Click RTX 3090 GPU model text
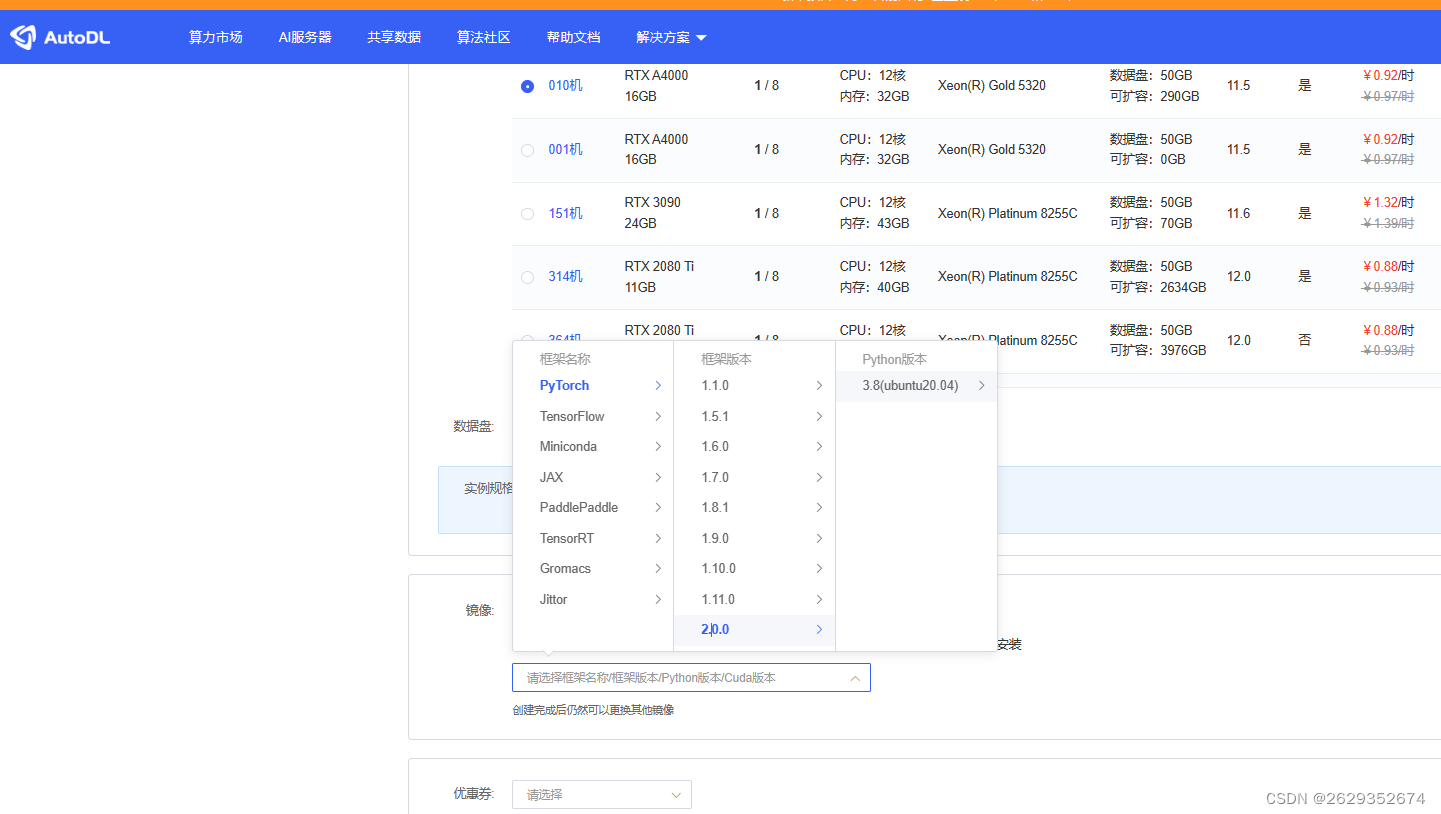The image size is (1441, 814). (x=653, y=203)
